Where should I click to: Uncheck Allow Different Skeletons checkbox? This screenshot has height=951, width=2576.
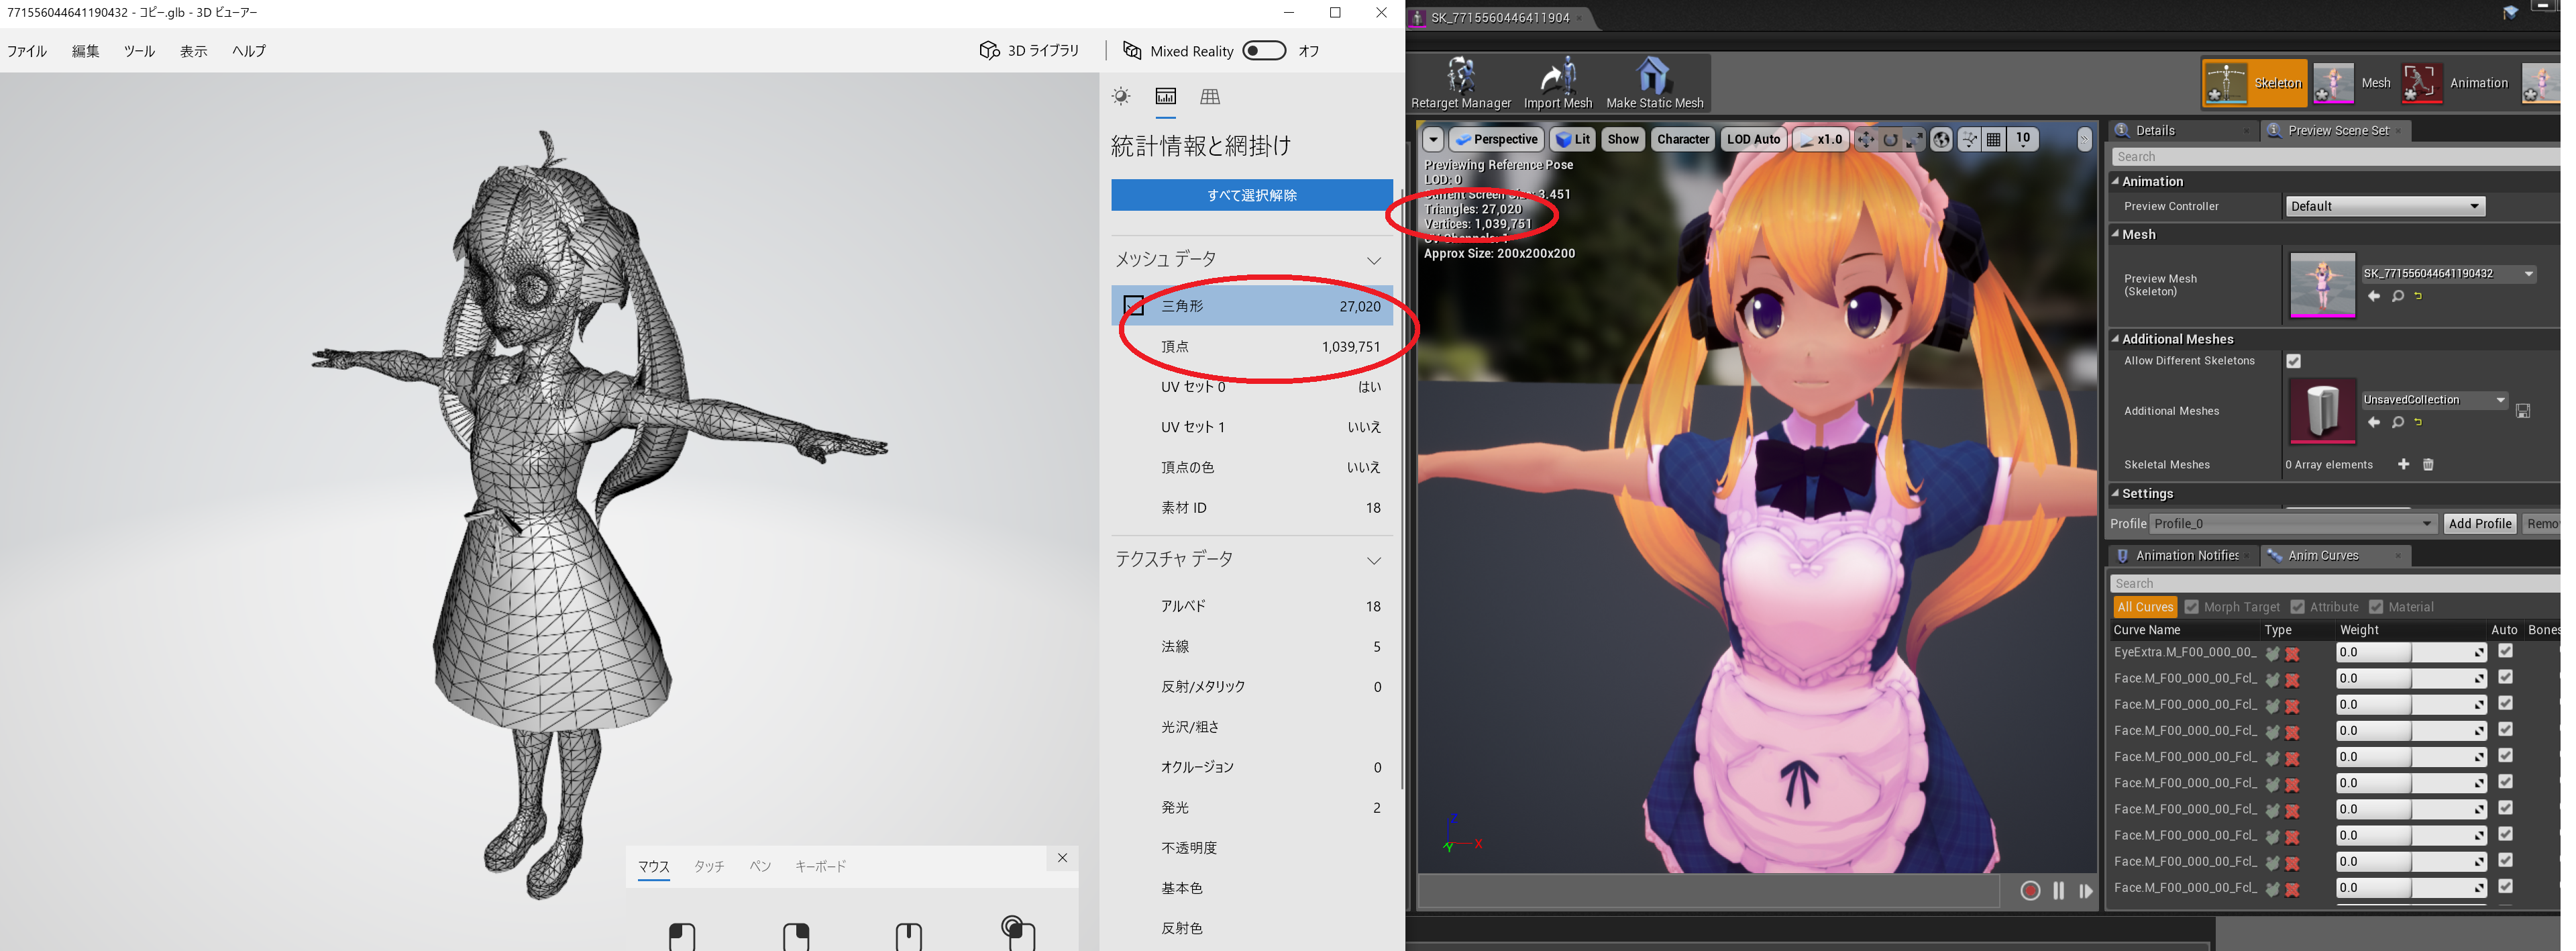(2293, 361)
